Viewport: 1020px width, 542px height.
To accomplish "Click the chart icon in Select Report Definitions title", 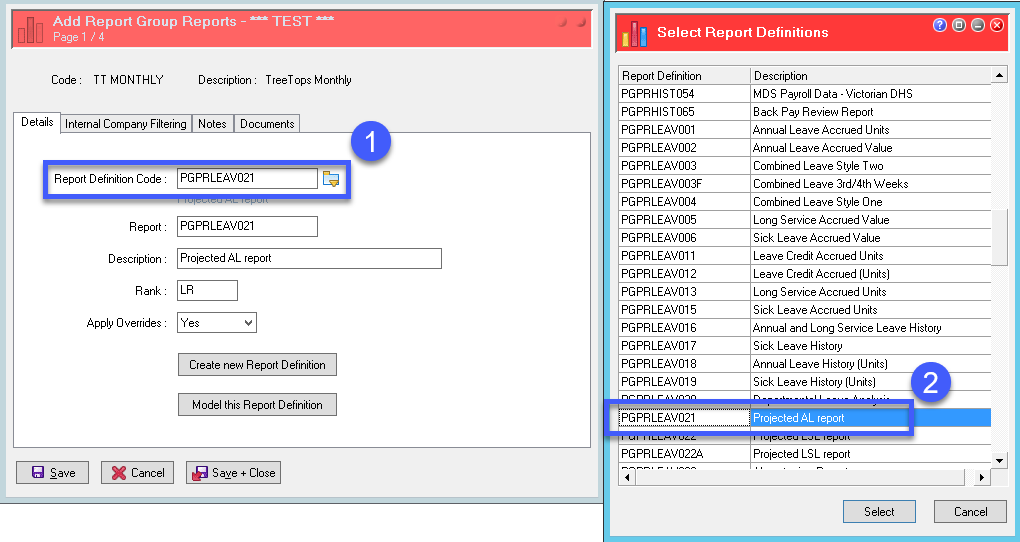I will 634,35.
